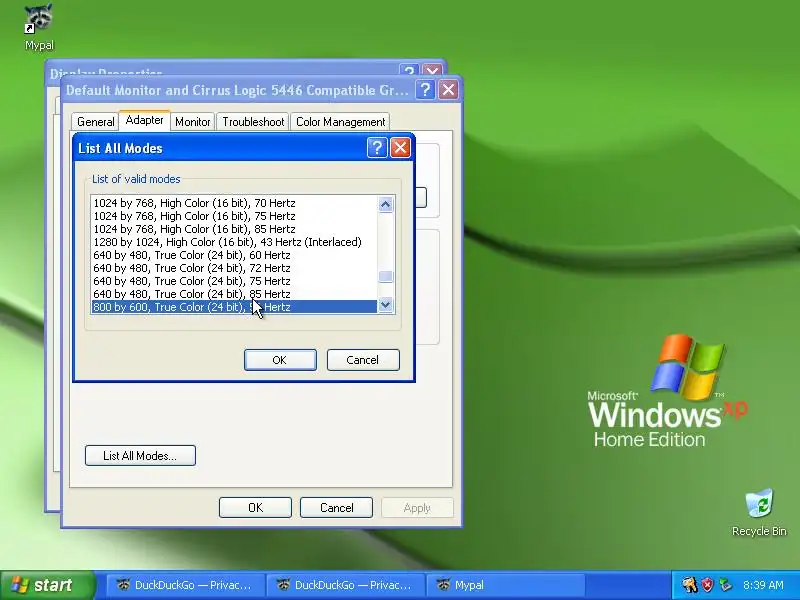This screenshot has height=600, width=800.
Task: Click the safely remove hardware tray icon
Action: pos(724,585)
